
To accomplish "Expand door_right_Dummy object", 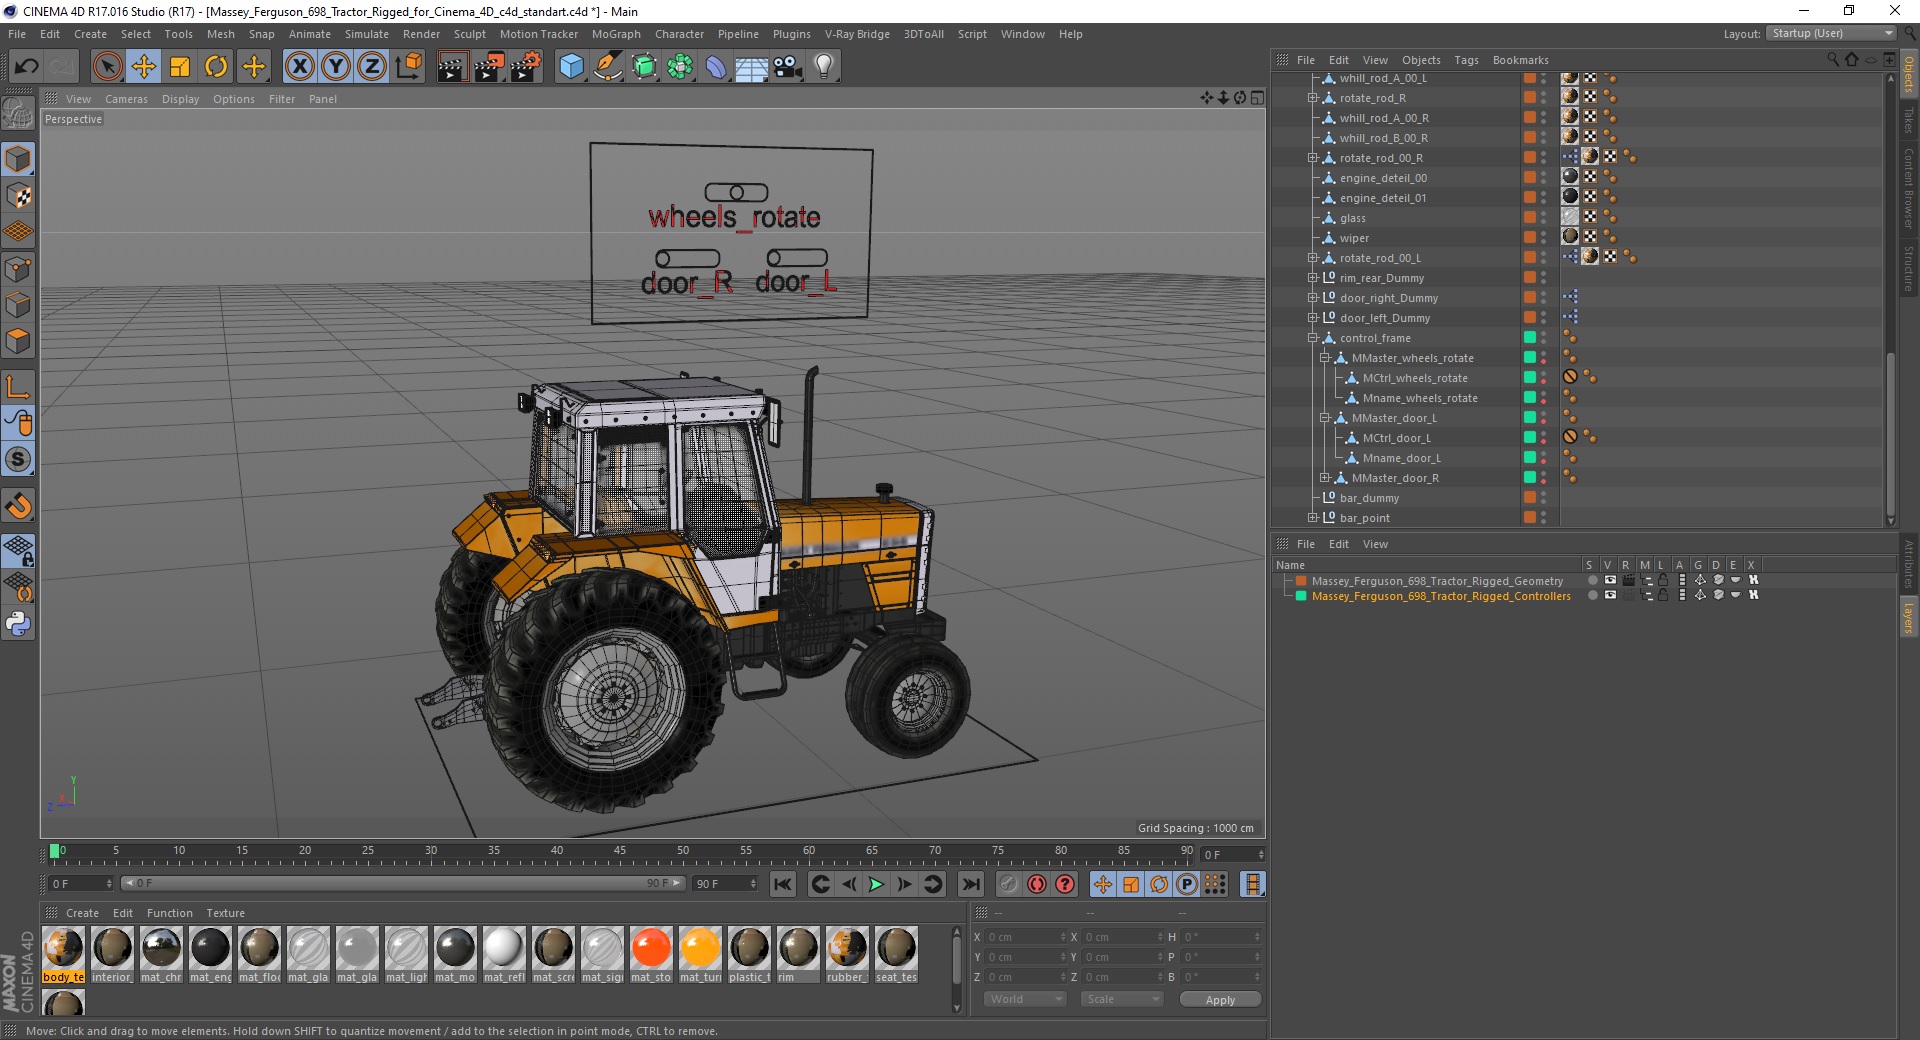I will (1312, 298).
